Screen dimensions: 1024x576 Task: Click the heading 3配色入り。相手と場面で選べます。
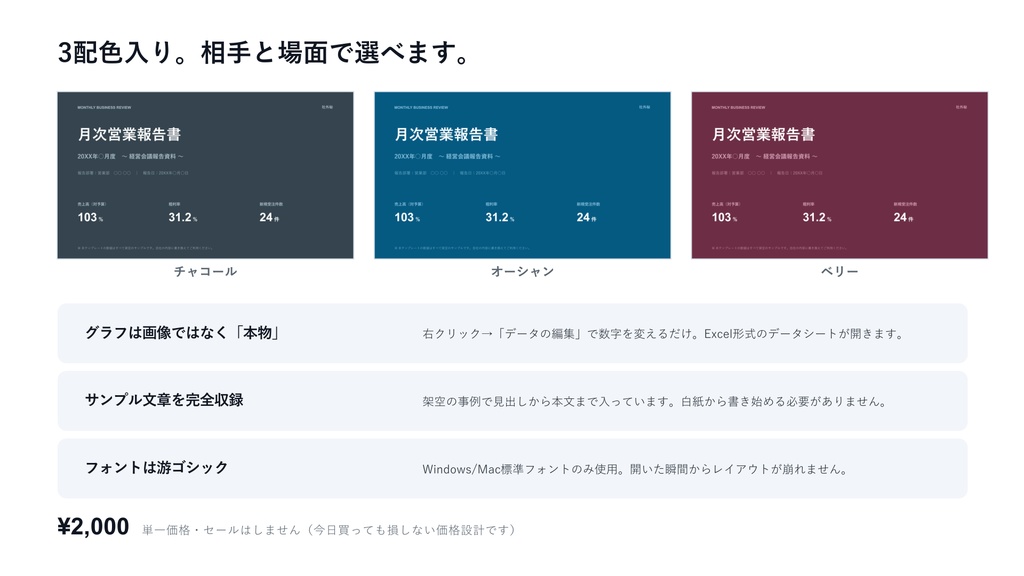click(x=263, y=53)
